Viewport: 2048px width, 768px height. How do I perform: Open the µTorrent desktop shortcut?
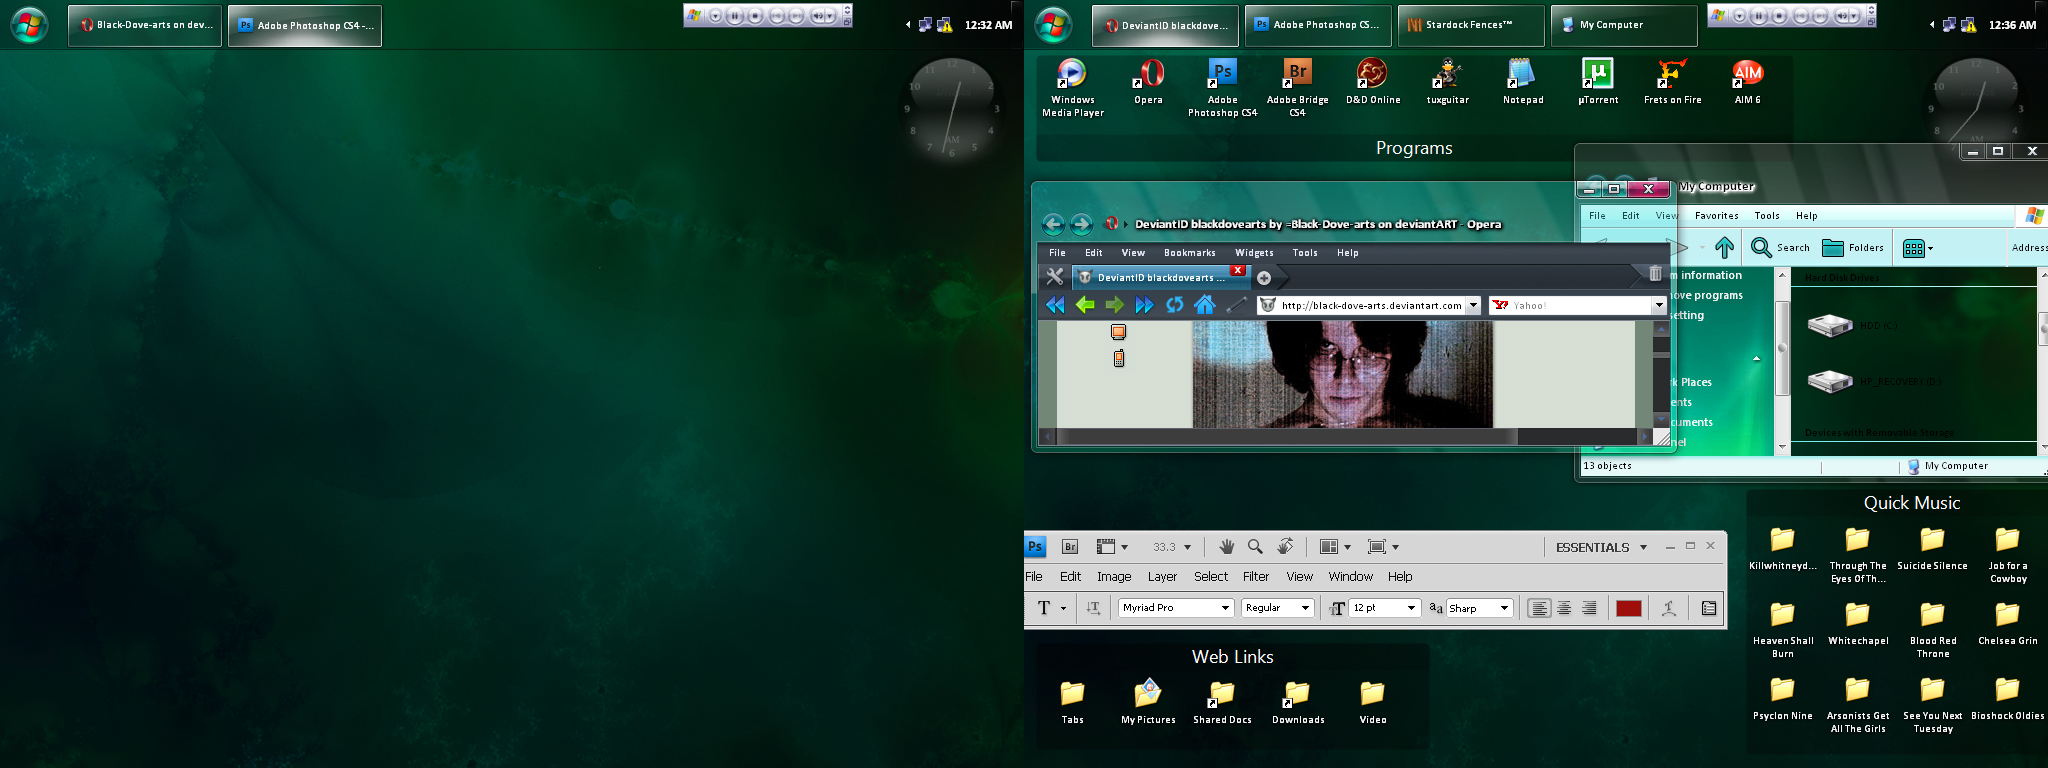click(1598, 80)
